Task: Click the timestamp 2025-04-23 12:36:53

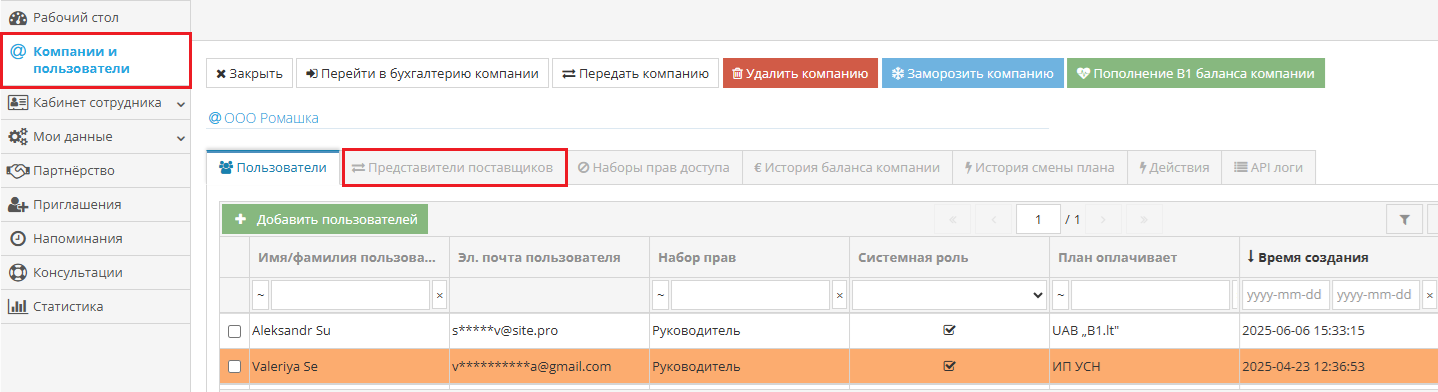Action: coord(1303,367)
